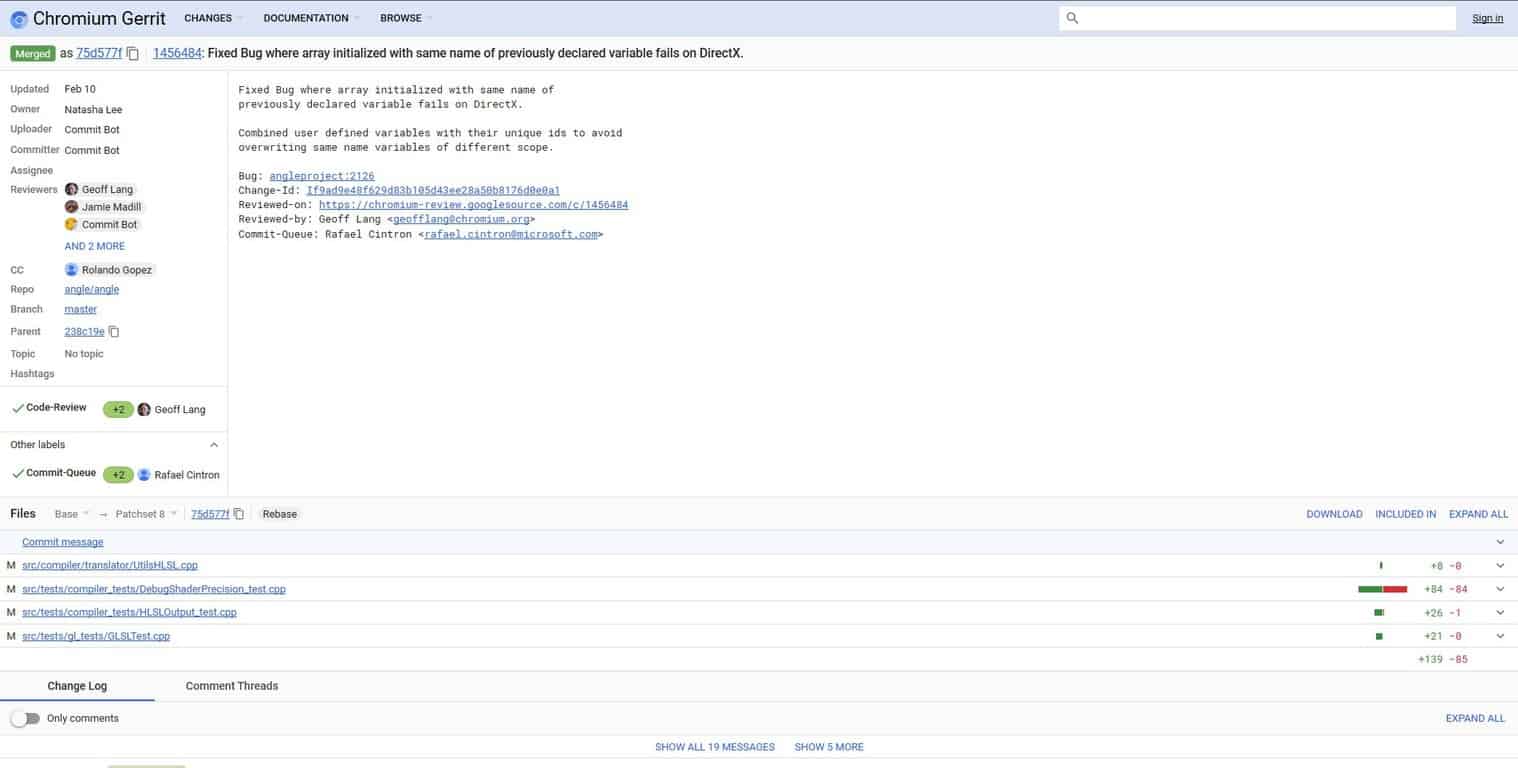Image resolution: width=1518 pixels, height=768 pixels.
Task: Click the search magnifier icon
Action: point(1072,18)
